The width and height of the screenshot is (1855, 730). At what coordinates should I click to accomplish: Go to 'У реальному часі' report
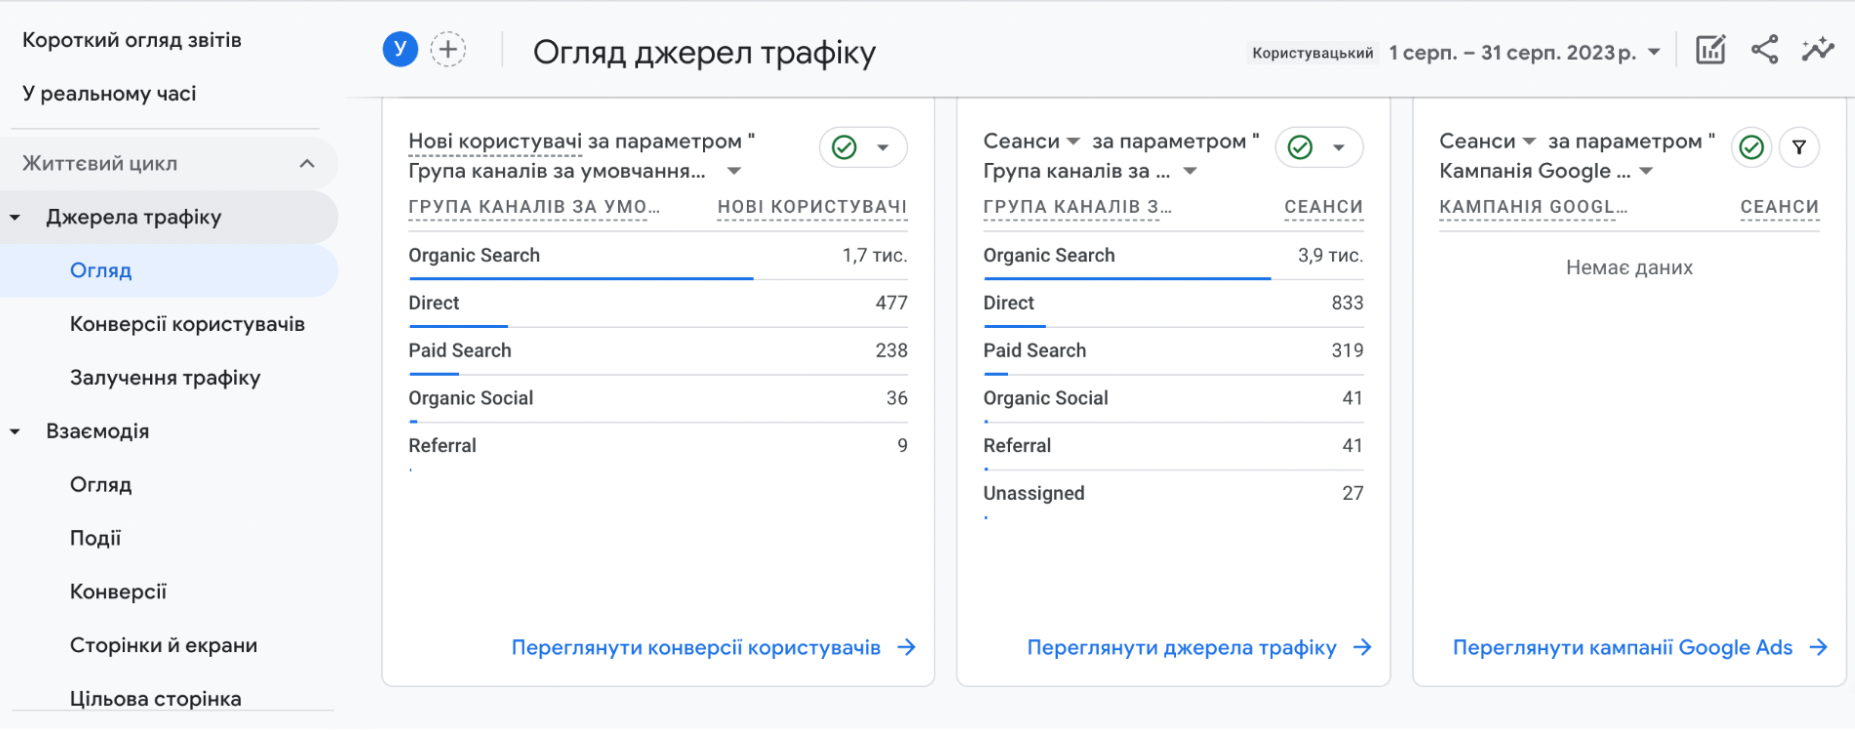click(x=109, y=94)
